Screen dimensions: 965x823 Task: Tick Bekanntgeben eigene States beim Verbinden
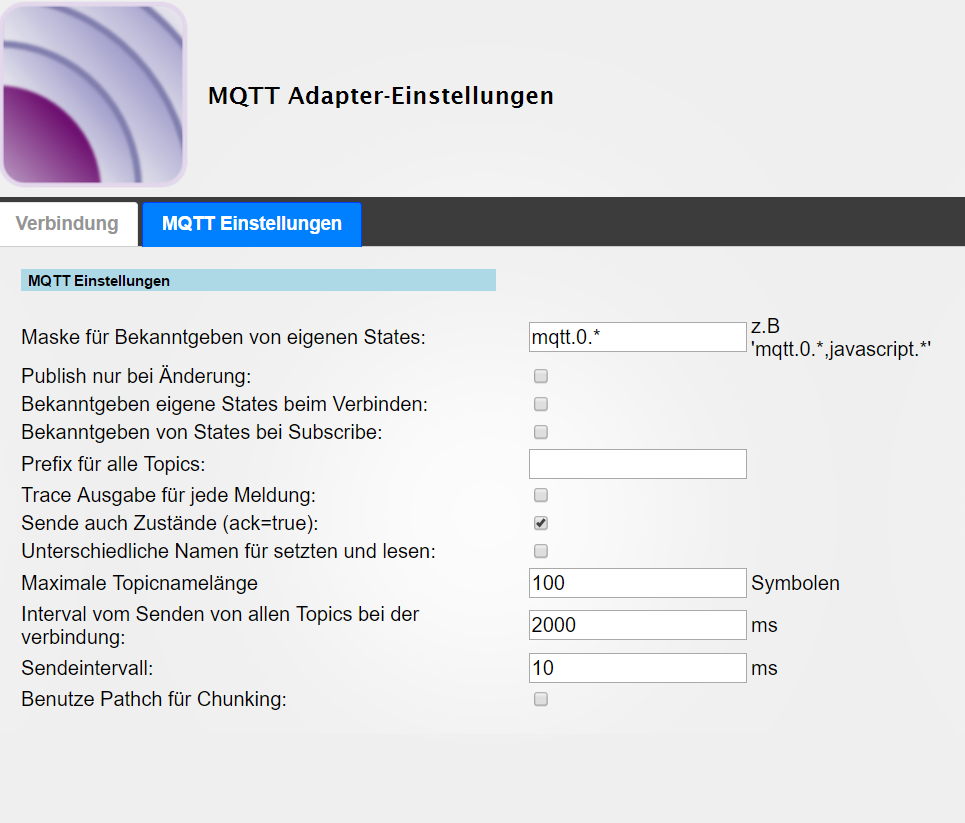pos(541,404)
